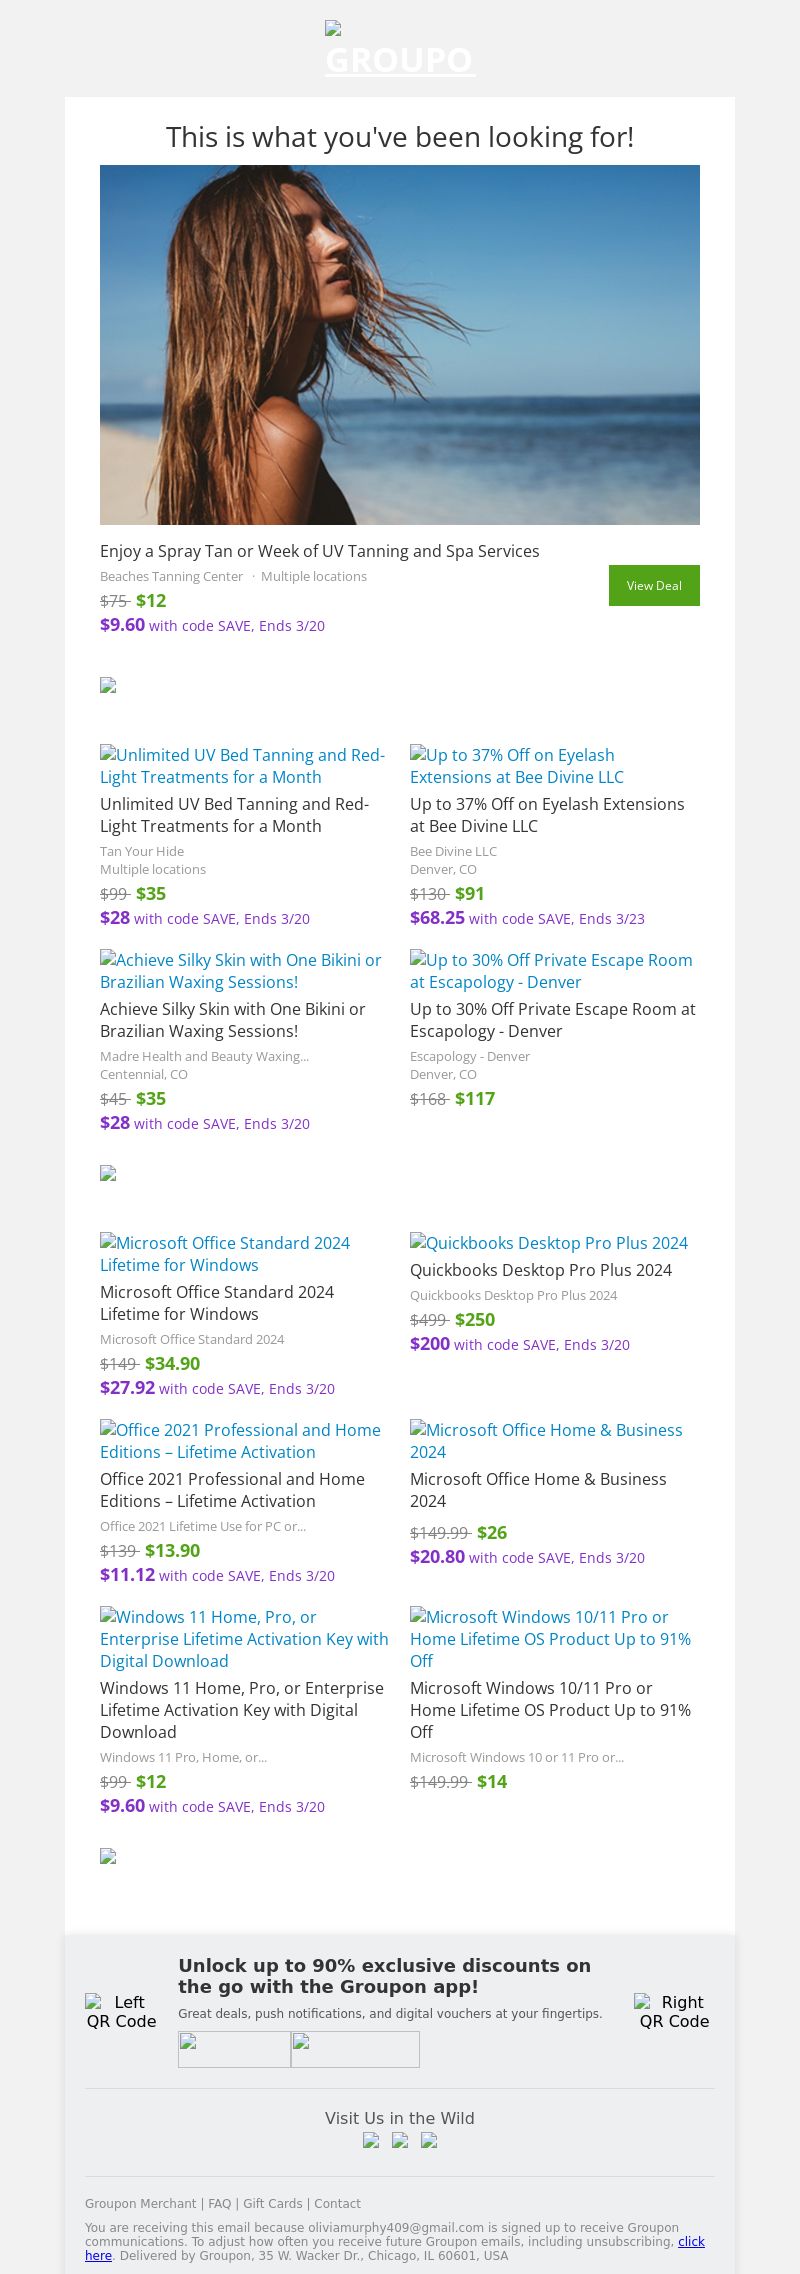Open the beach spray tan hero image
Image resolution: width=800 pixels, height=2274 pixels.
point(400,345)
